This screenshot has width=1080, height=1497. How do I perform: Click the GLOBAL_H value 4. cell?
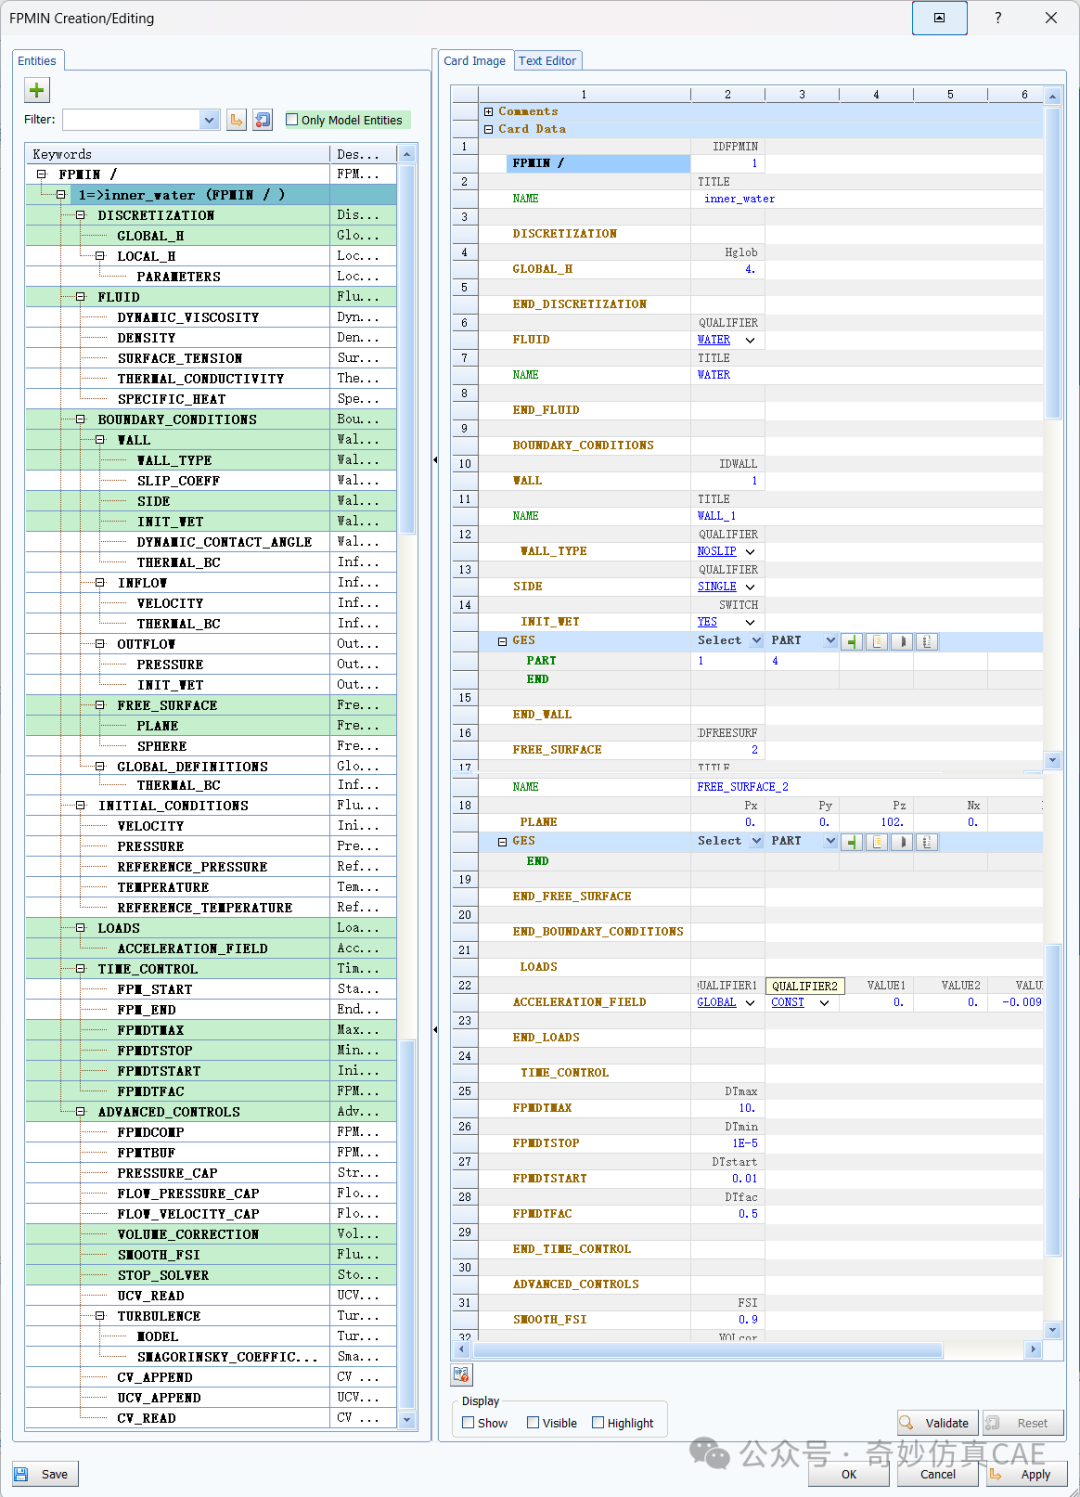(x=728, y=270)
